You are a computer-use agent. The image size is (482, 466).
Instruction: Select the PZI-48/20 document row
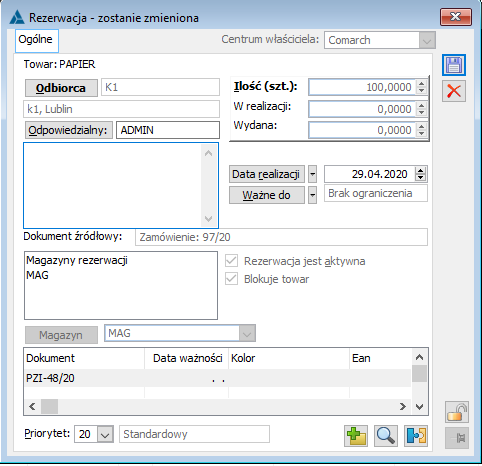pos(218,378)
